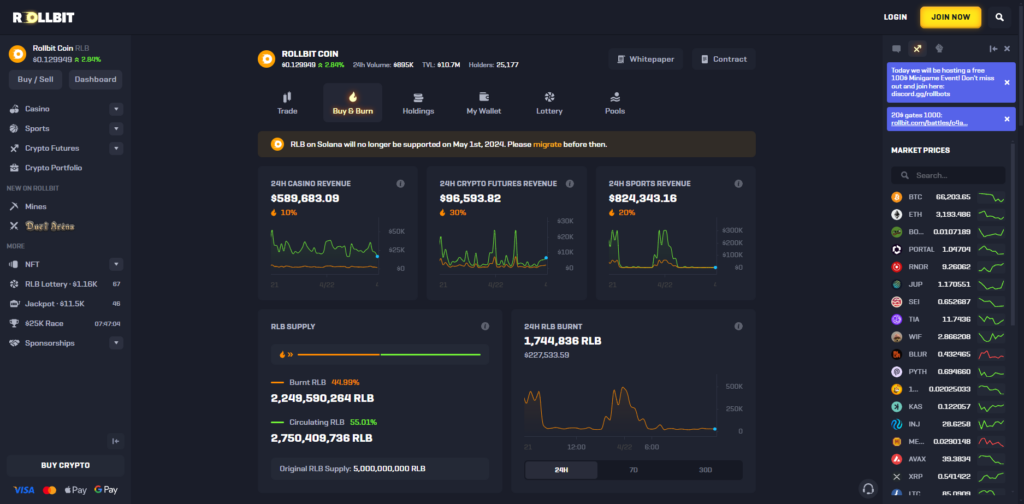Expand the Crypto Futures dropdown arrow
The image size is (1024, 504).
pyautogui.click(x=116, y=148)
